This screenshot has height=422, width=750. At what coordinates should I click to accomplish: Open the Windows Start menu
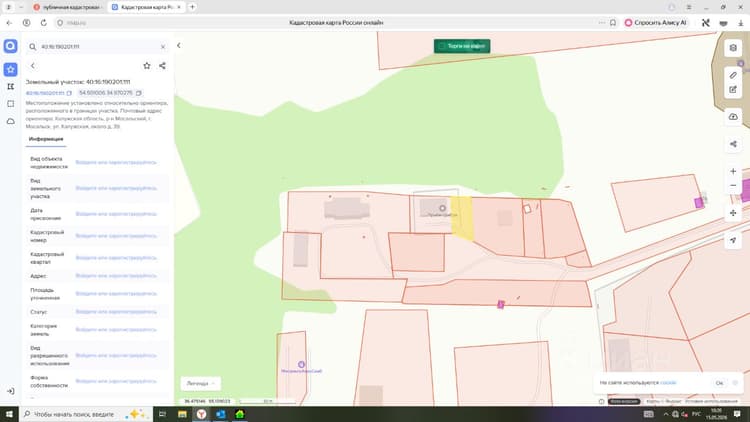coord(9,414)
